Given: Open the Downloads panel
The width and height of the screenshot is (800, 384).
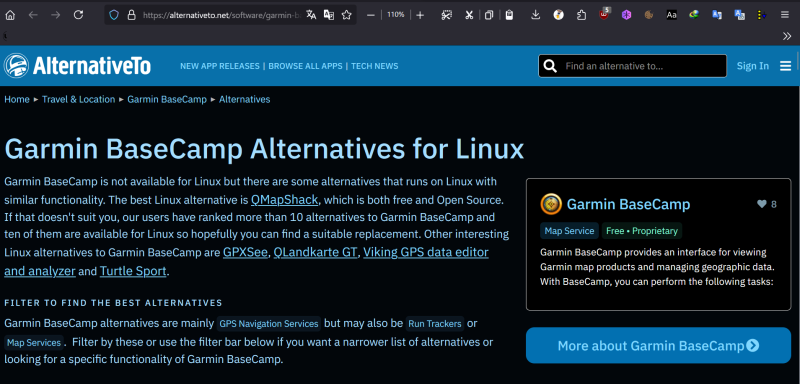Looking at the screenshot, I should point(535,15).
